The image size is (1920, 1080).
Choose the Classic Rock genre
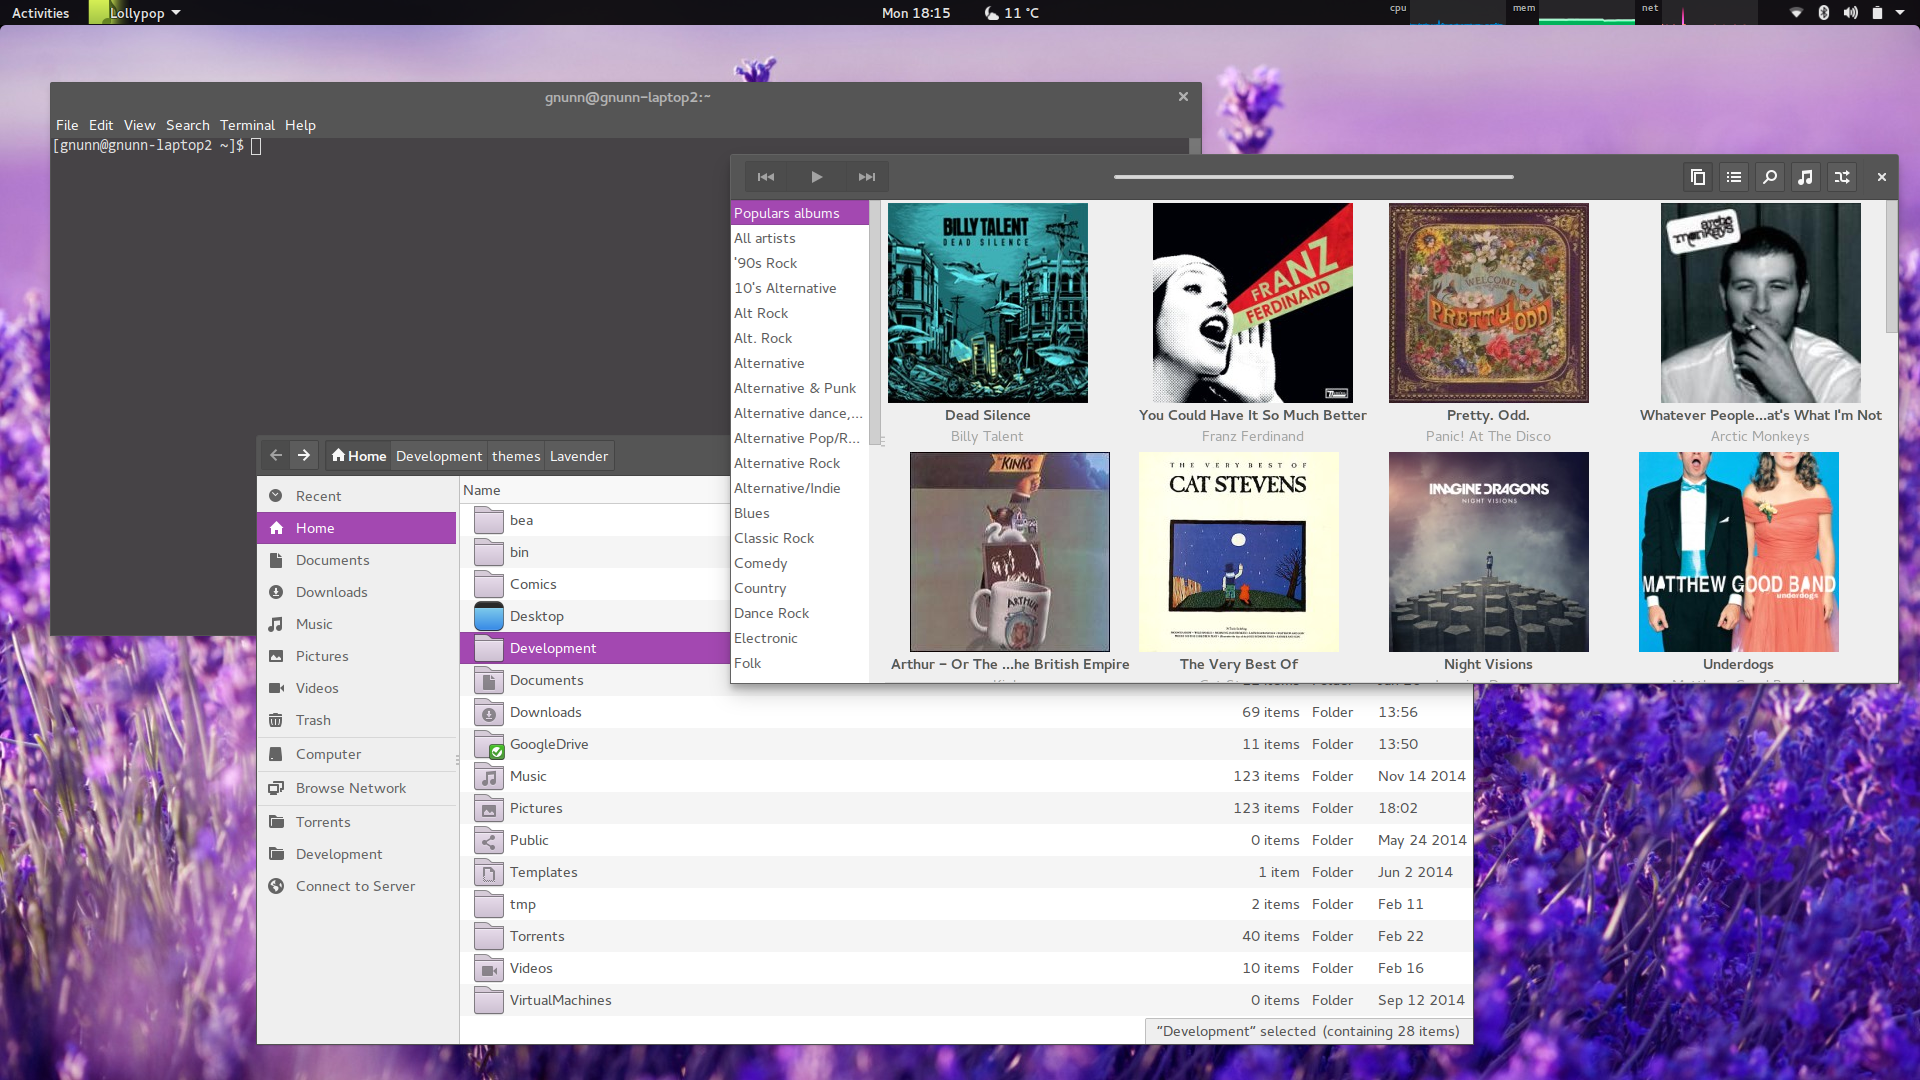click(800, 538)
